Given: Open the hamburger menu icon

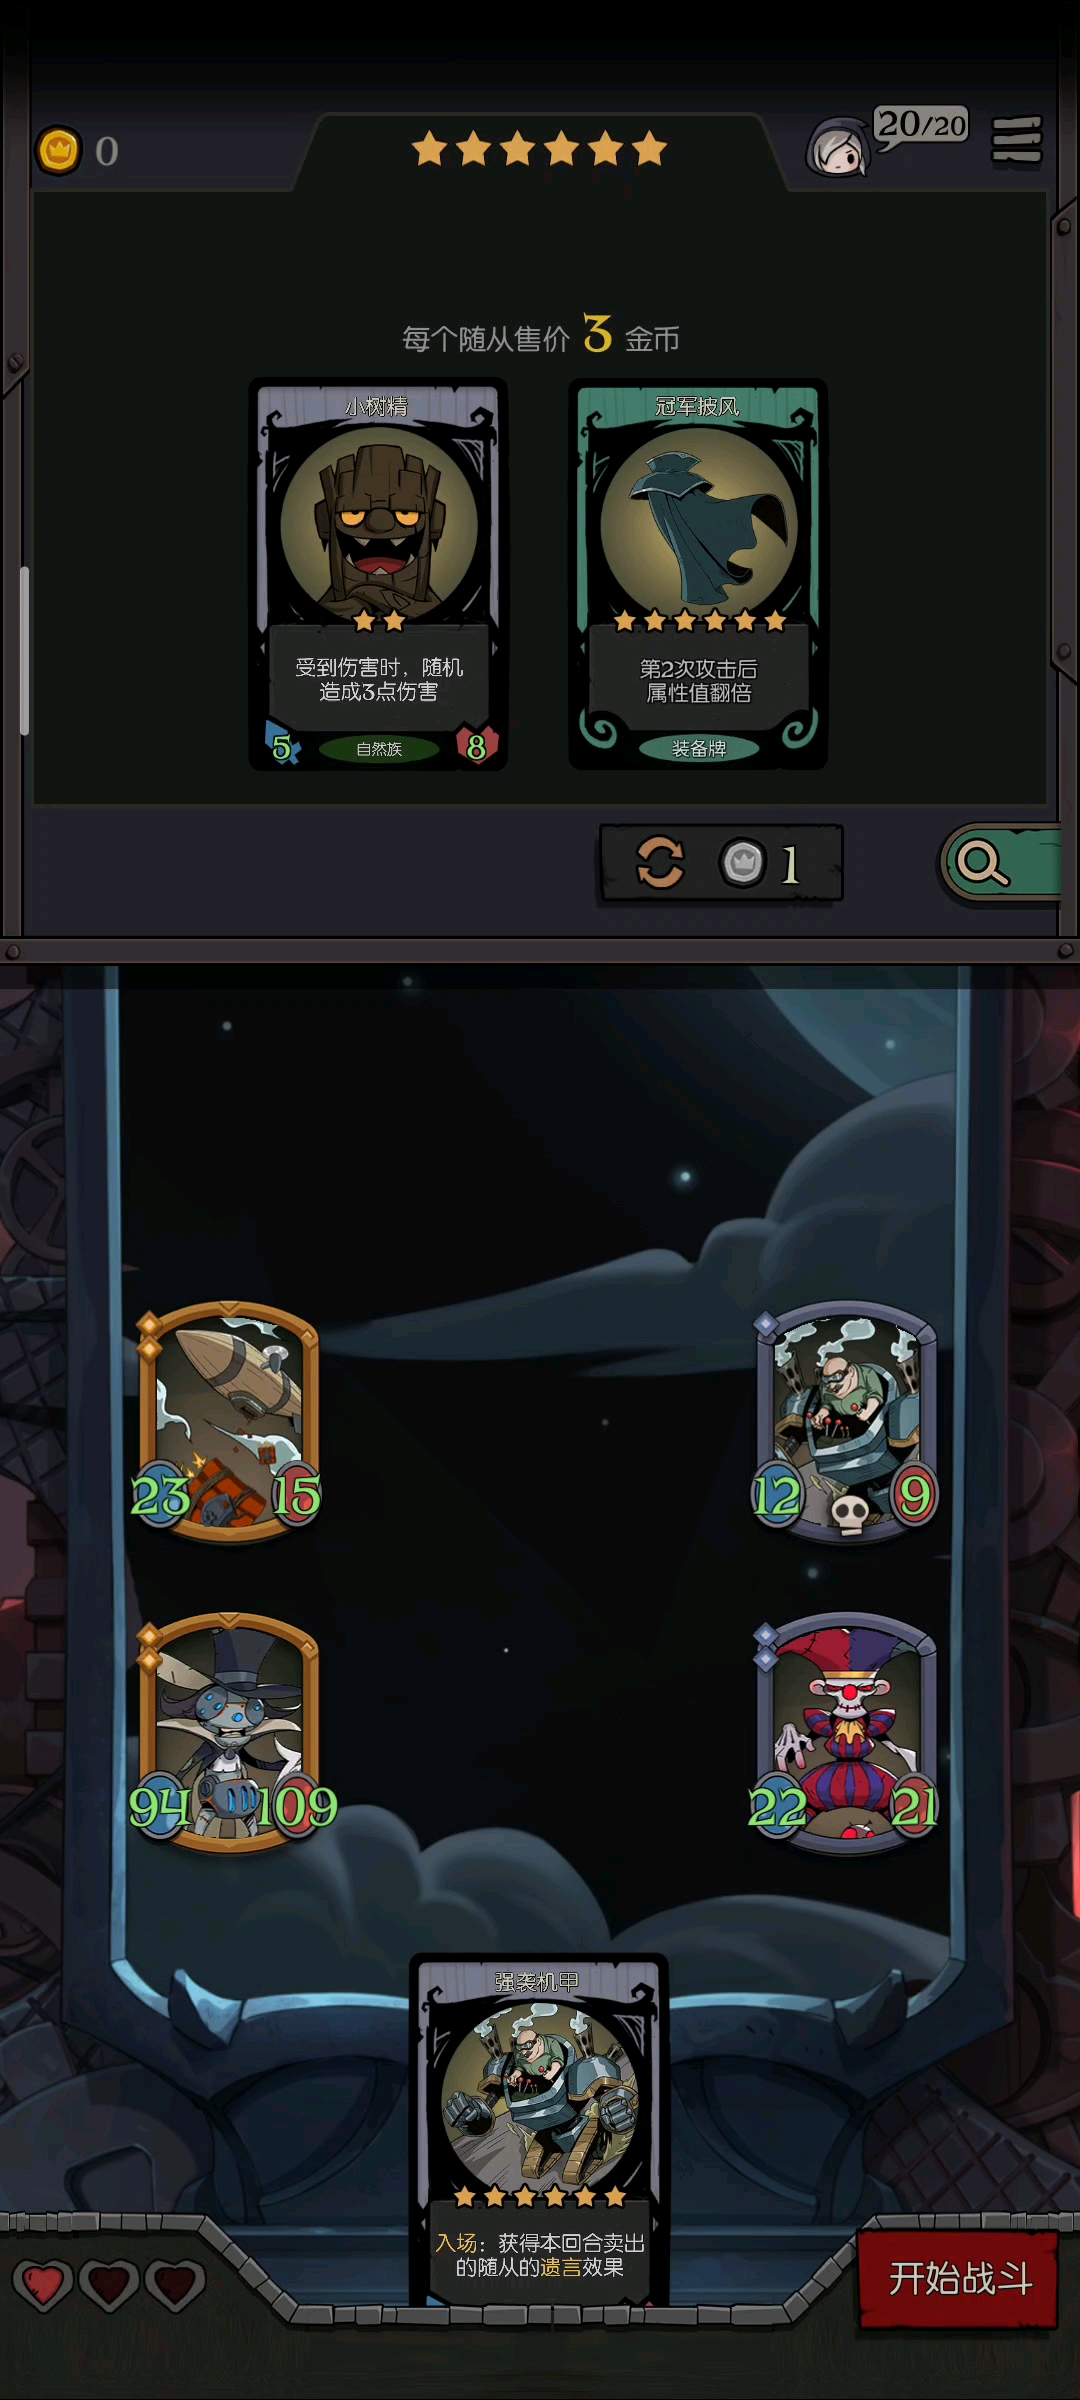Looking at the screenshot, I should (1016, 139).
